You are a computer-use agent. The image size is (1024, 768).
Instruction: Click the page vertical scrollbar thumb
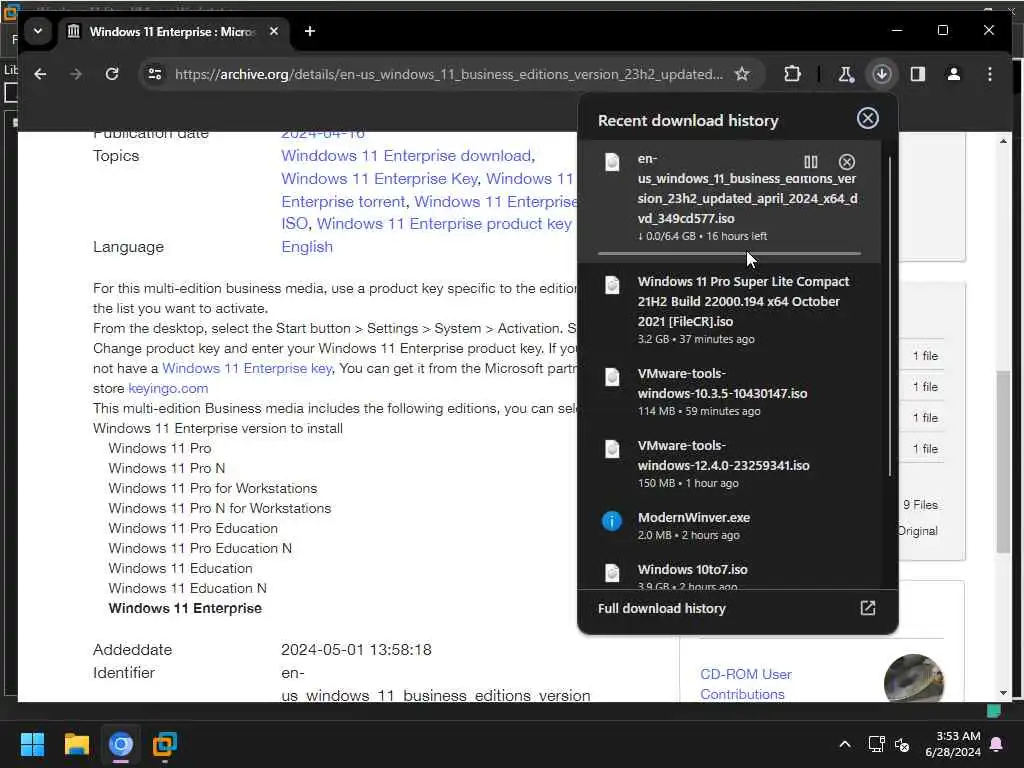click(1003, 462)
